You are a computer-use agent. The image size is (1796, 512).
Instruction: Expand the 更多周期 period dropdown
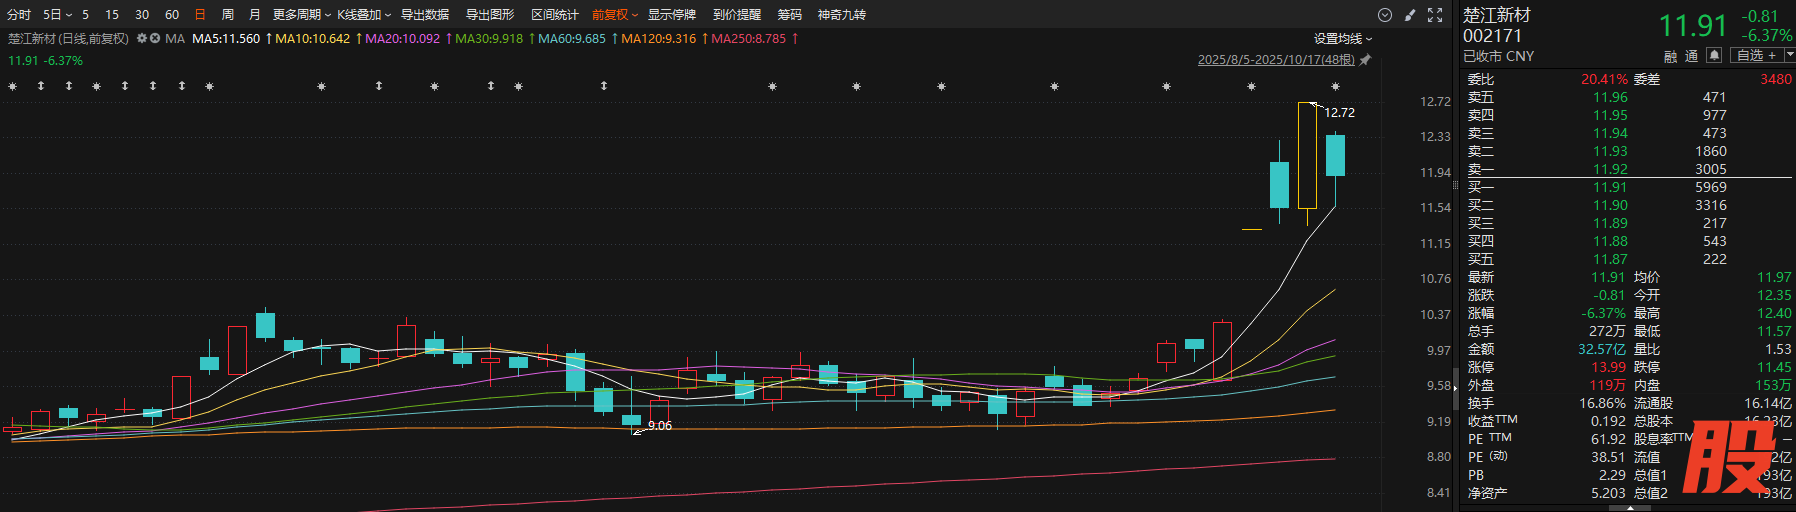pos(301,15)
